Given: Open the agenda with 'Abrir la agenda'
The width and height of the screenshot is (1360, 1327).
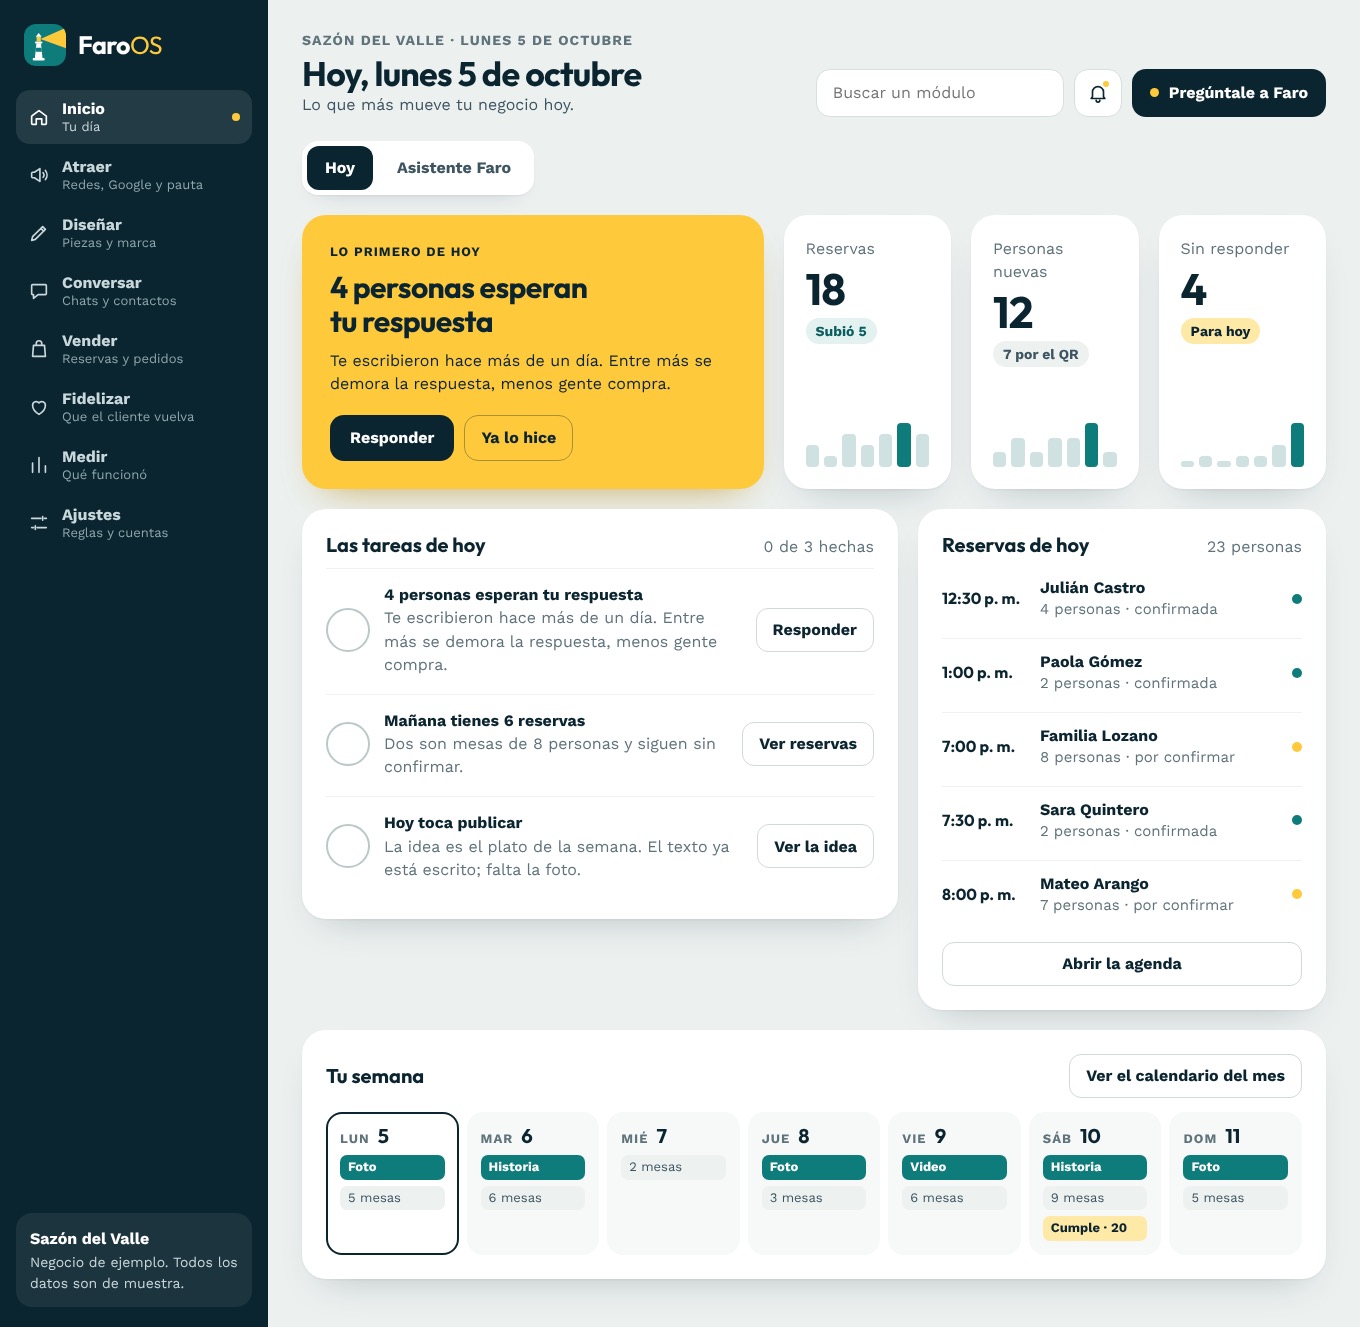Looking at the screenshot, I should 1121,964.
